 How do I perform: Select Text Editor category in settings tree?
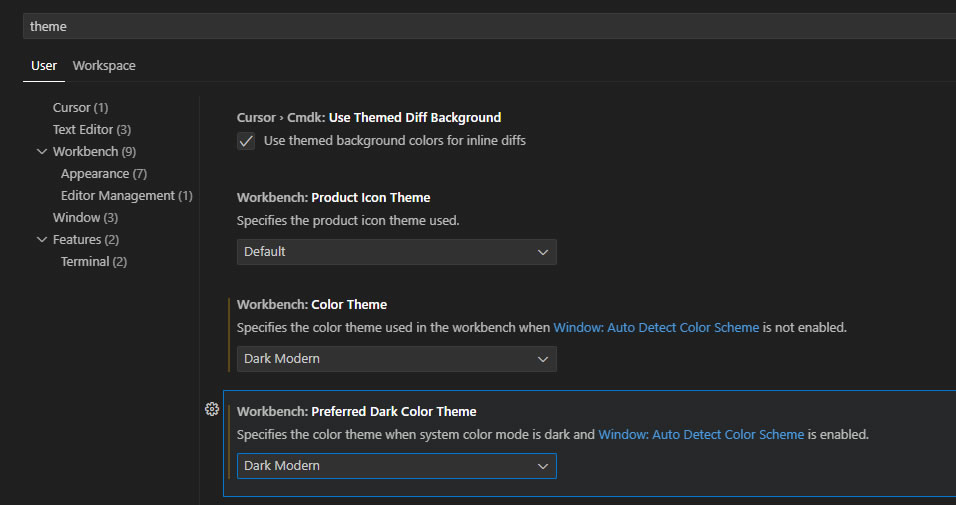(x=91, y=130)
